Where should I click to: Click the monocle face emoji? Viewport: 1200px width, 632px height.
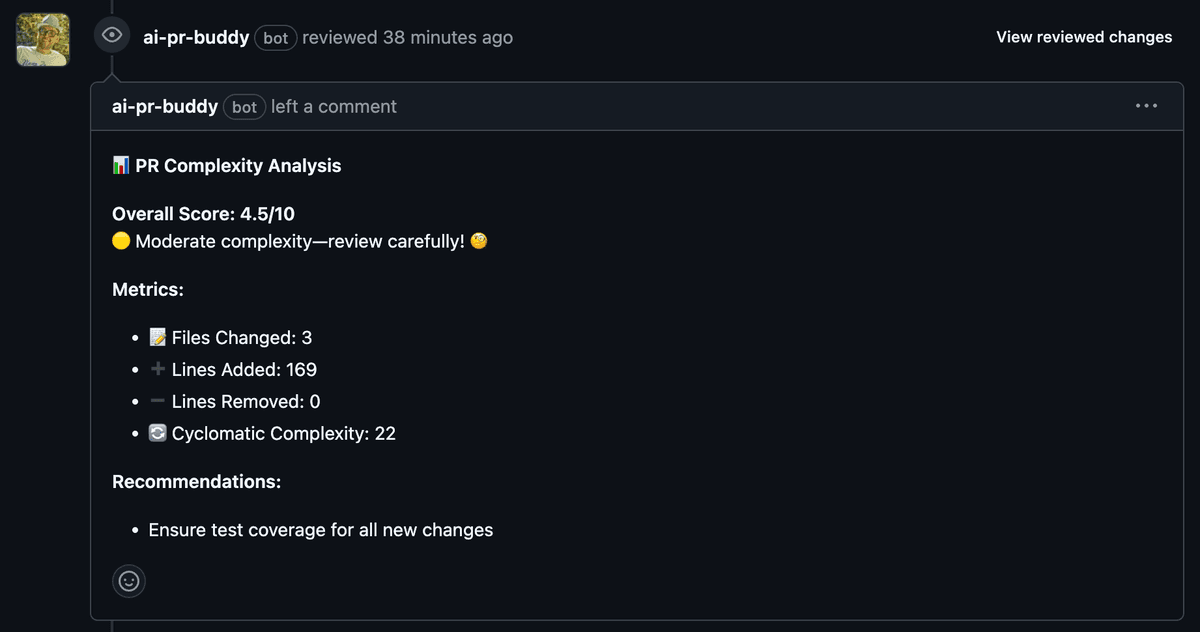479,242
